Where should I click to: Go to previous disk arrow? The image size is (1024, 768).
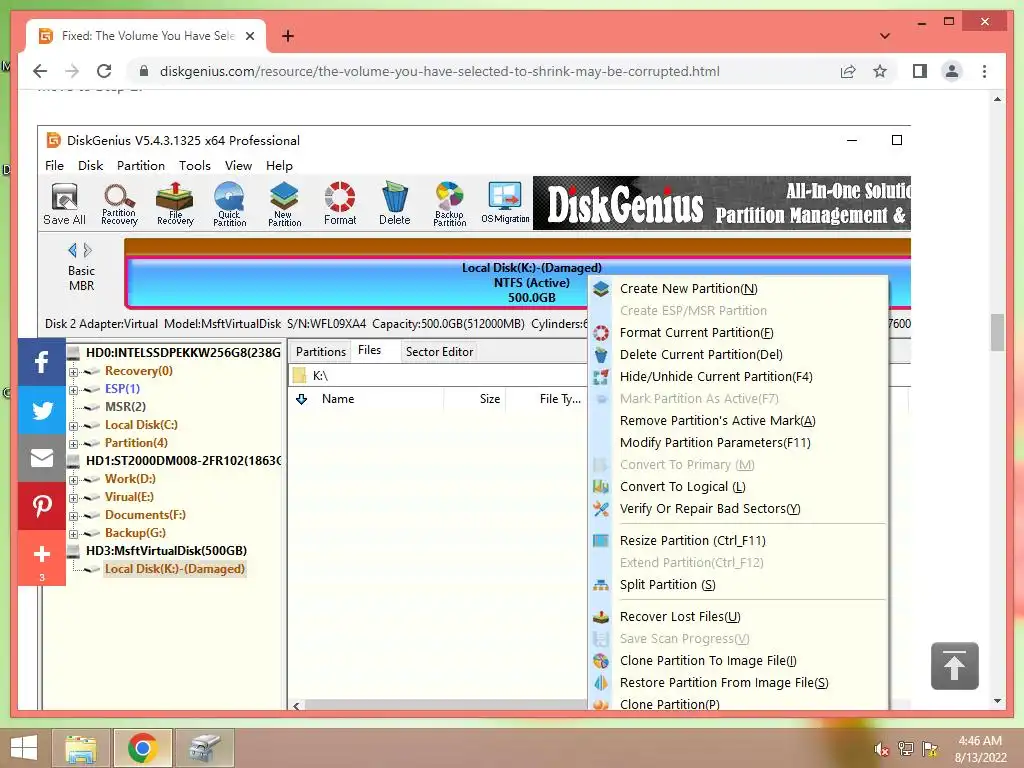point(72,250)
